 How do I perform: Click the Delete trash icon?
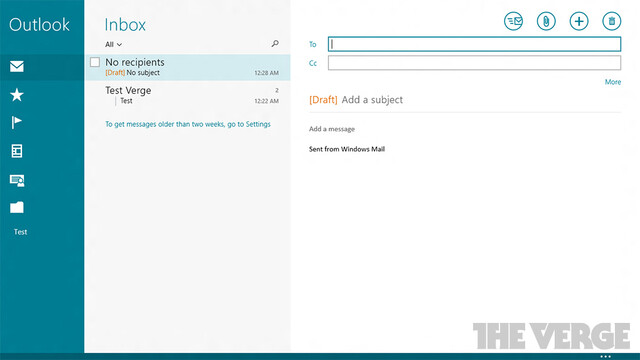[x=611, y=21]
